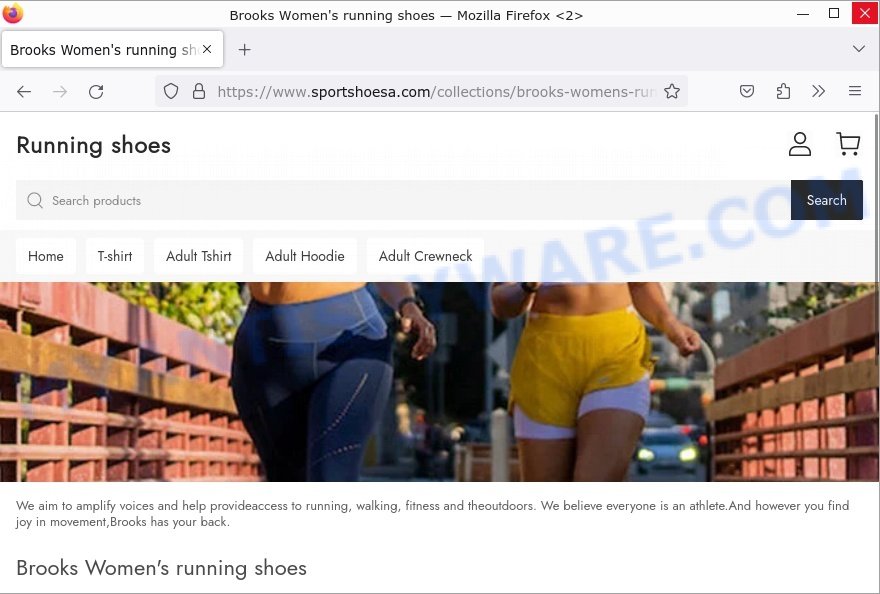Reload the page with the refresh icon
The width and height of the screenshot is (880, 594).
coord(96,92)
